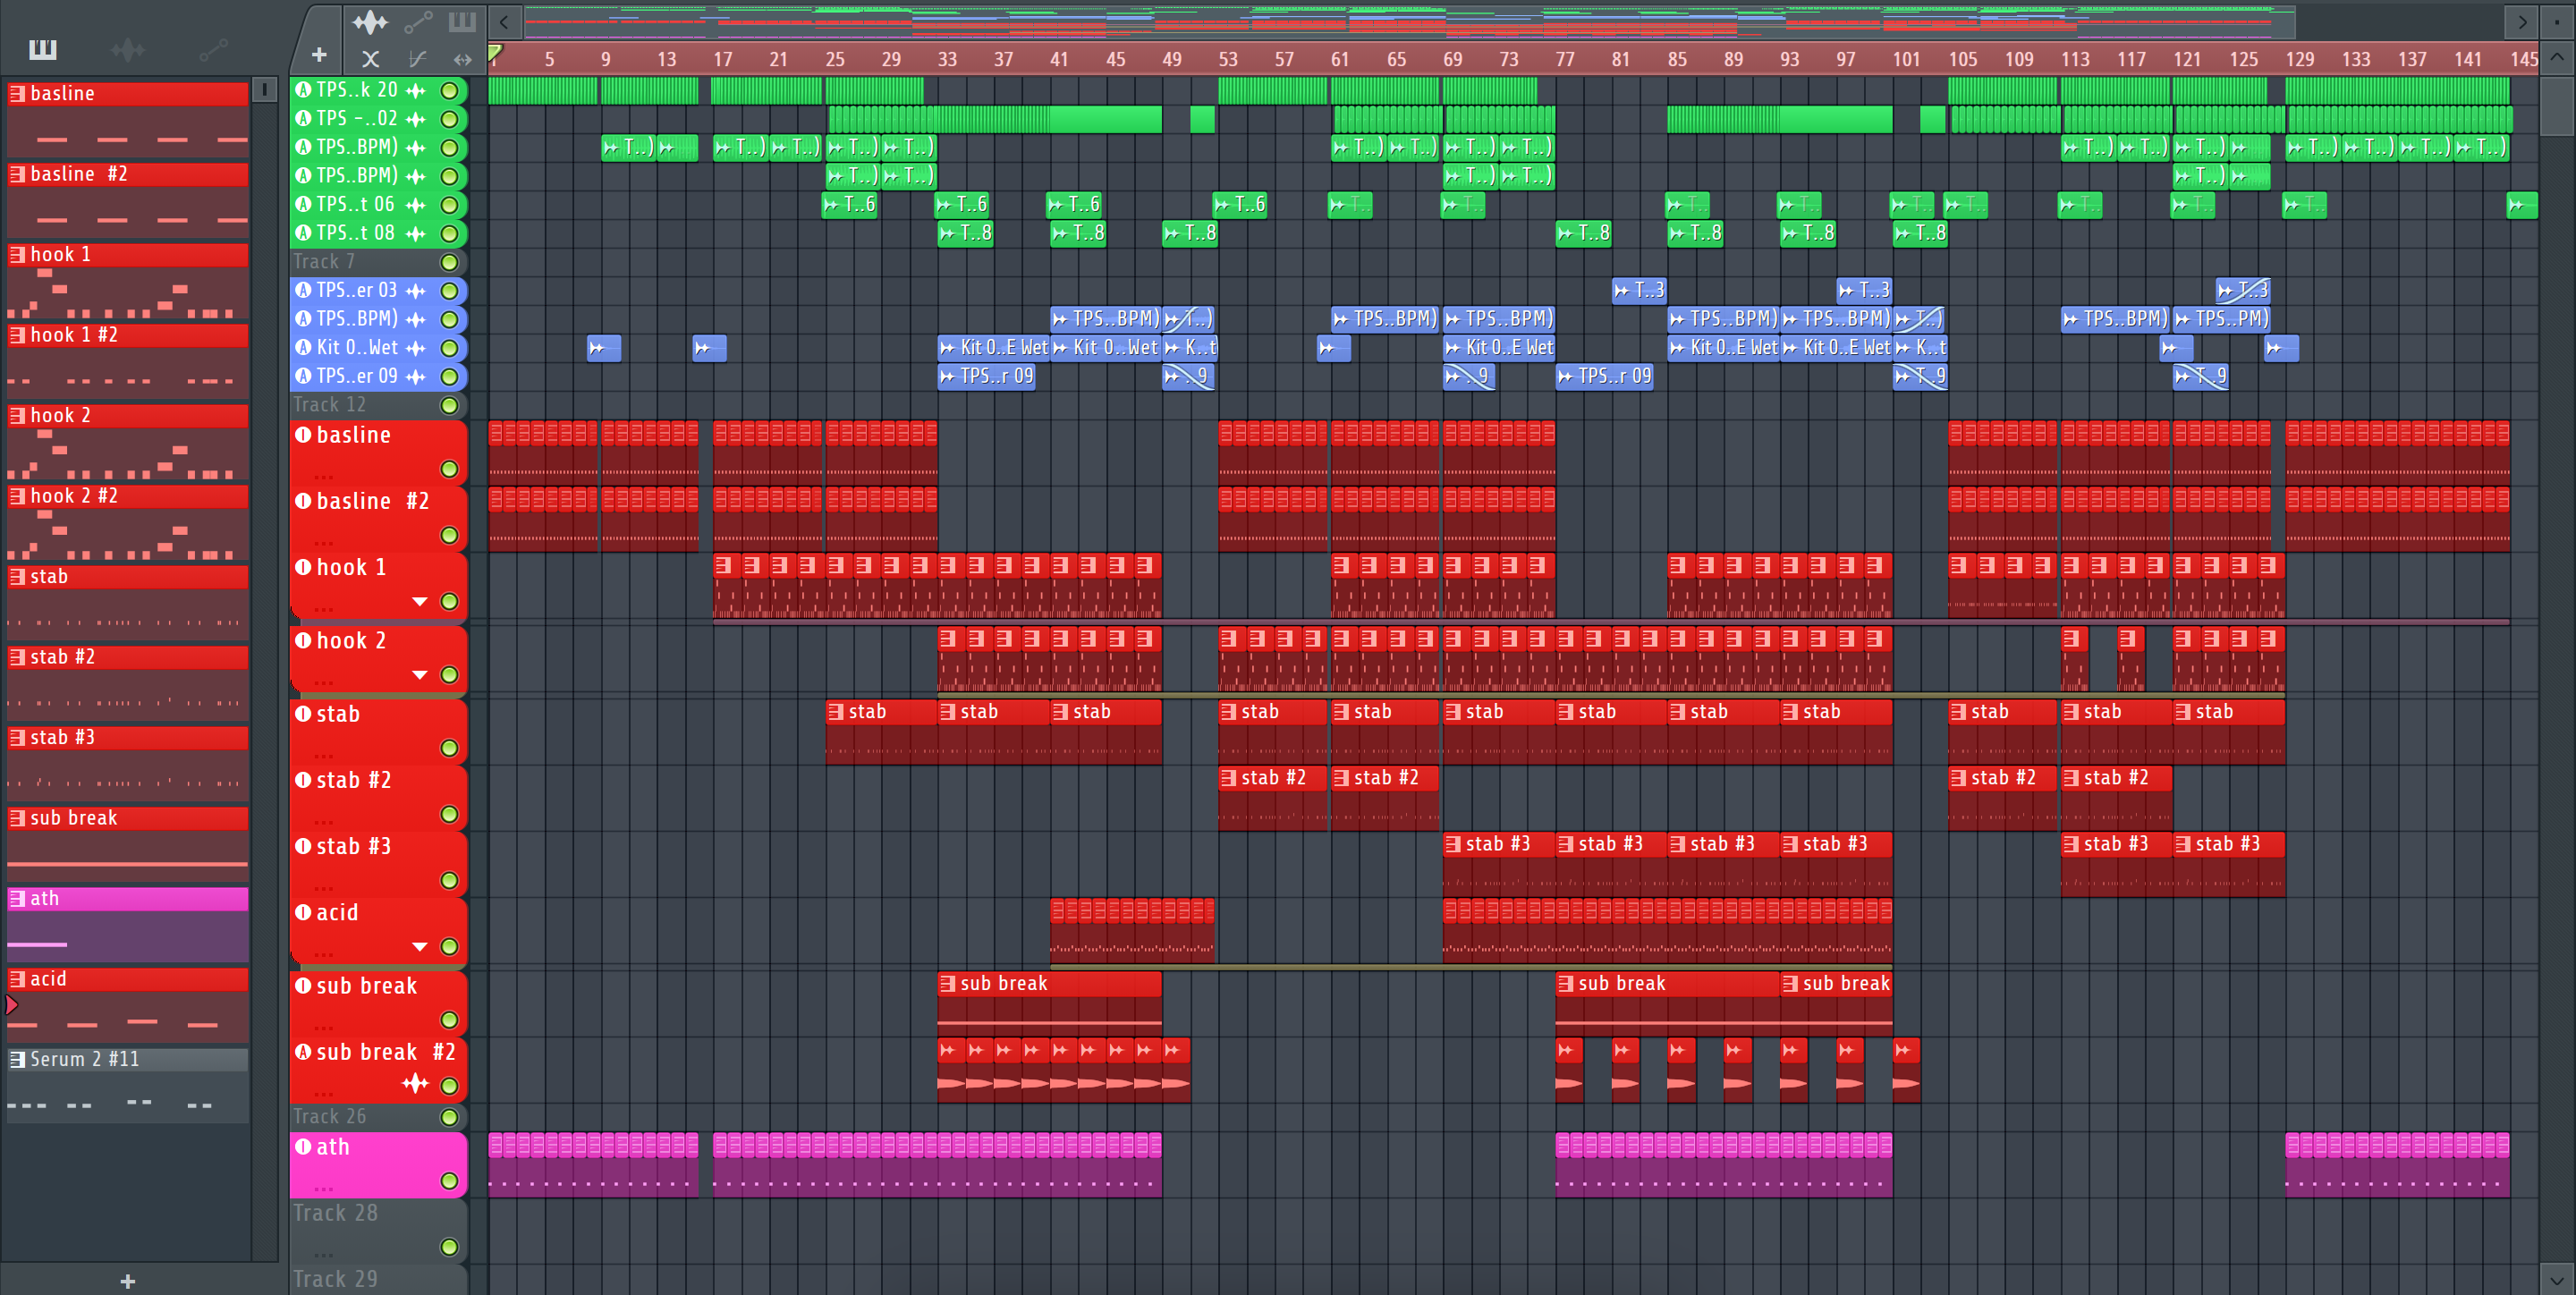Click the add pattern plus at picker bottom
This screenshot has height=1295, width=2576.
click(128, 1281)
